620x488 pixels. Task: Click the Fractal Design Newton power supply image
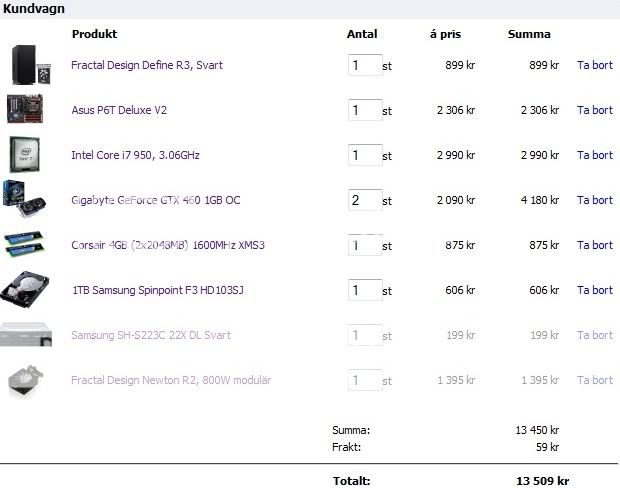click(x=24, y=379)
